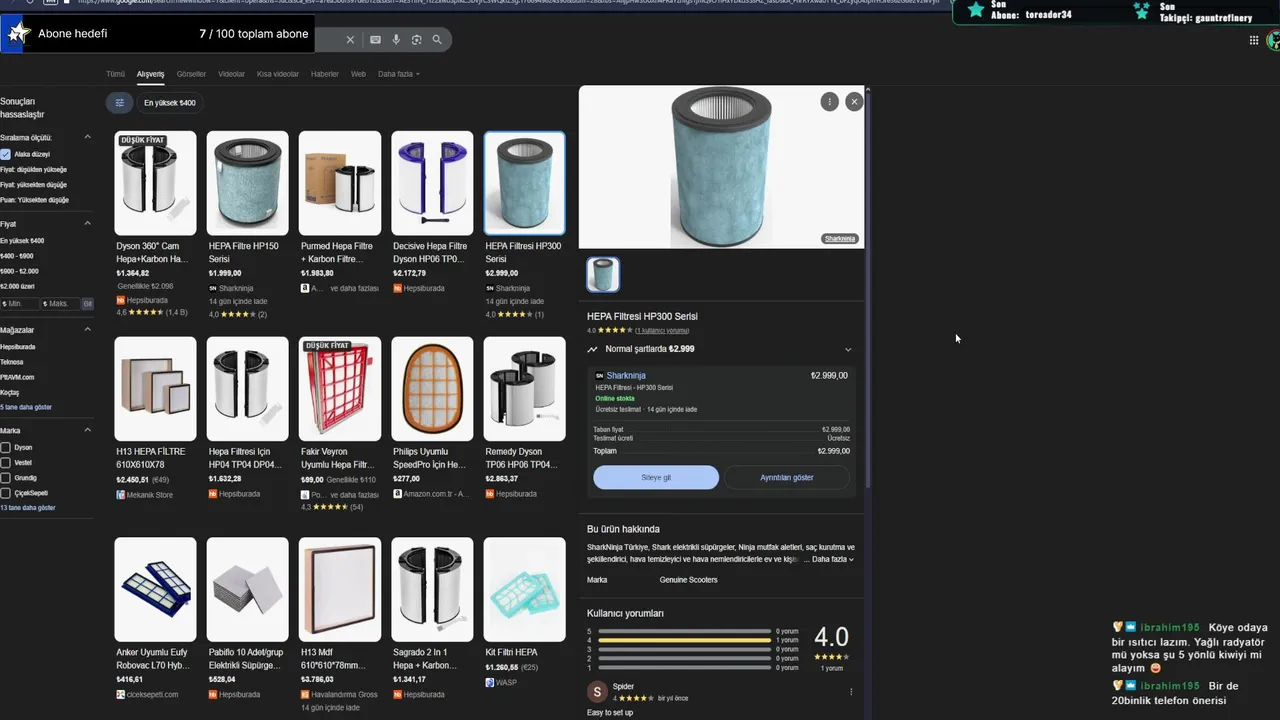Switch to the Videolar tab
Screen dimensions: 1280x720
pyautogui.click(x=231, y=74)
